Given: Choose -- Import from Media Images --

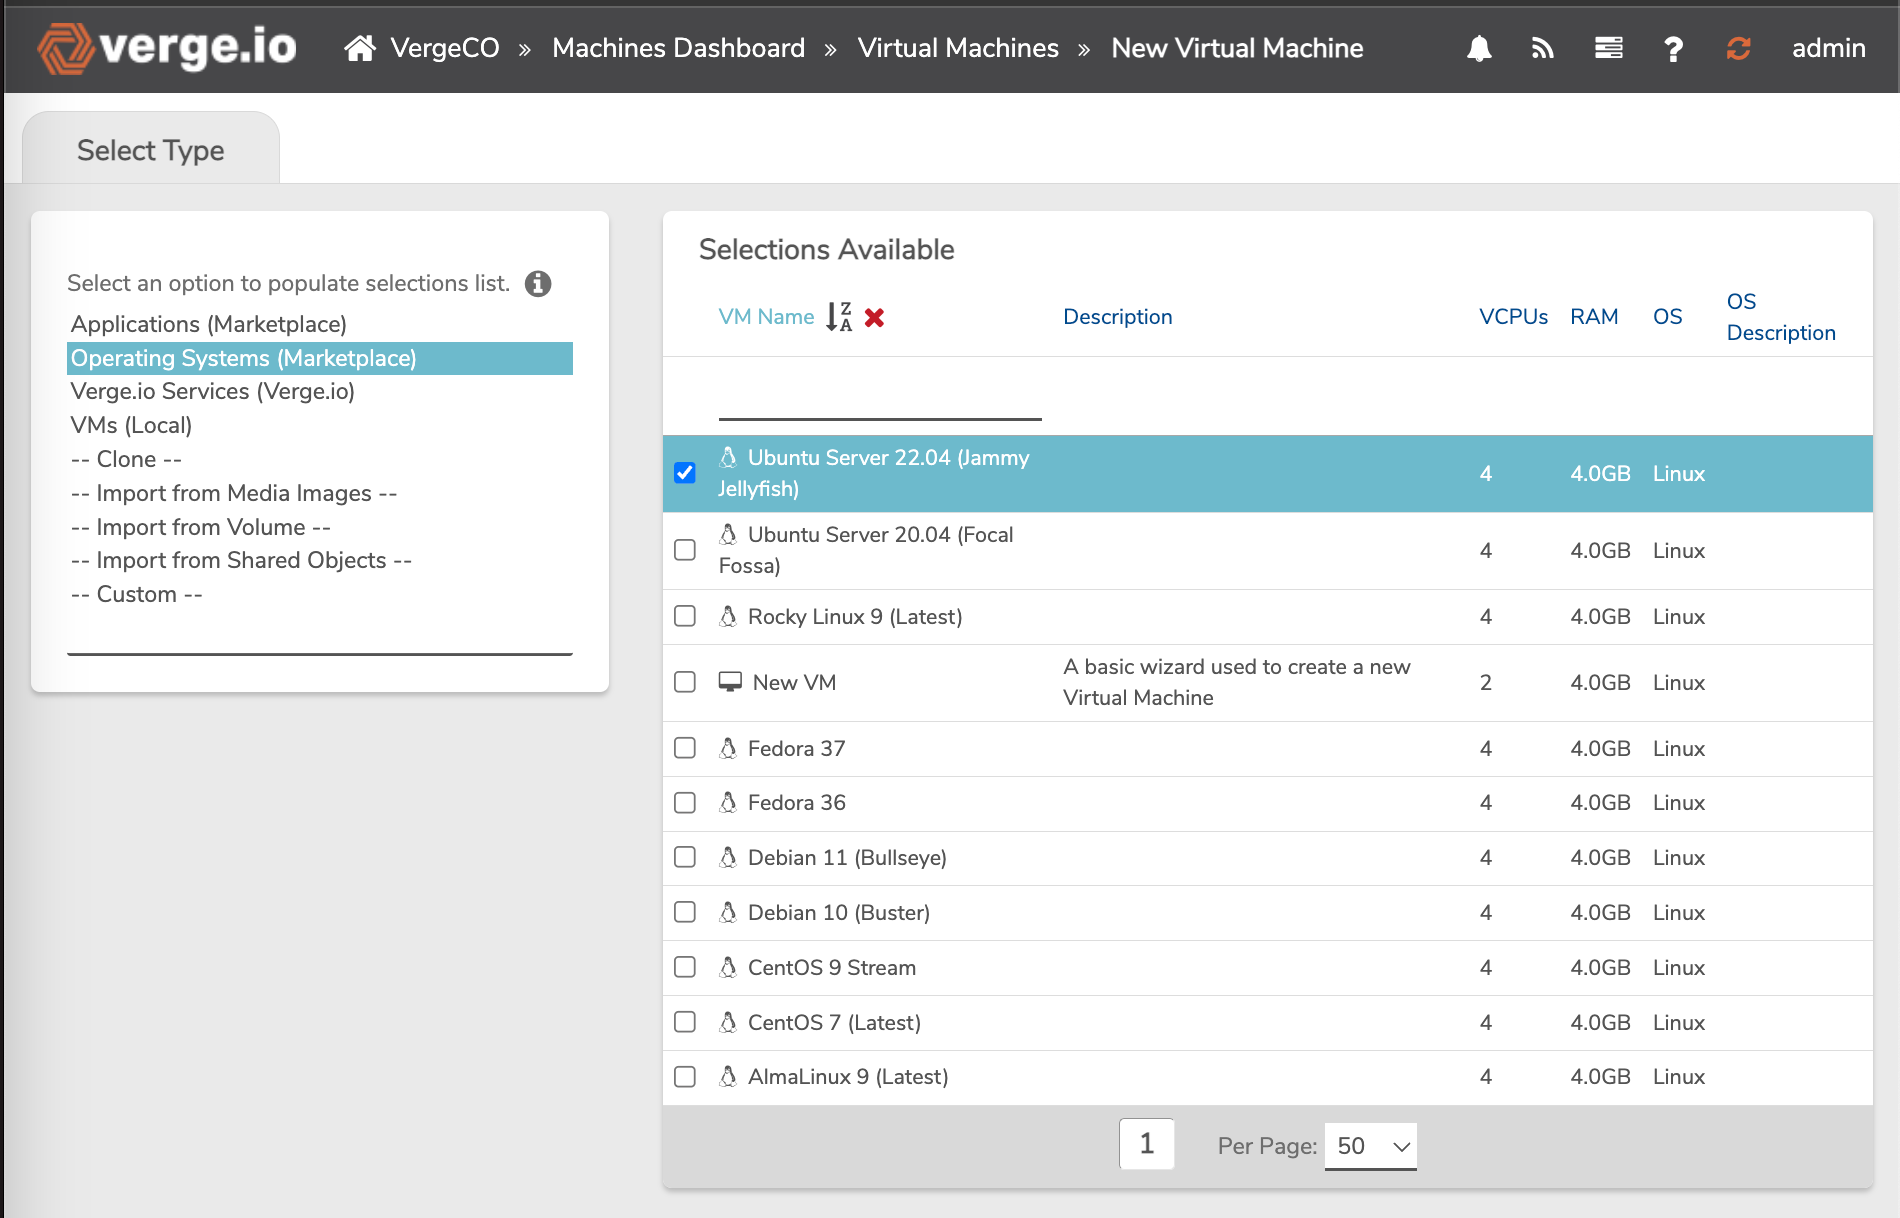Looking at the screenshot, I should pos(320,493).
